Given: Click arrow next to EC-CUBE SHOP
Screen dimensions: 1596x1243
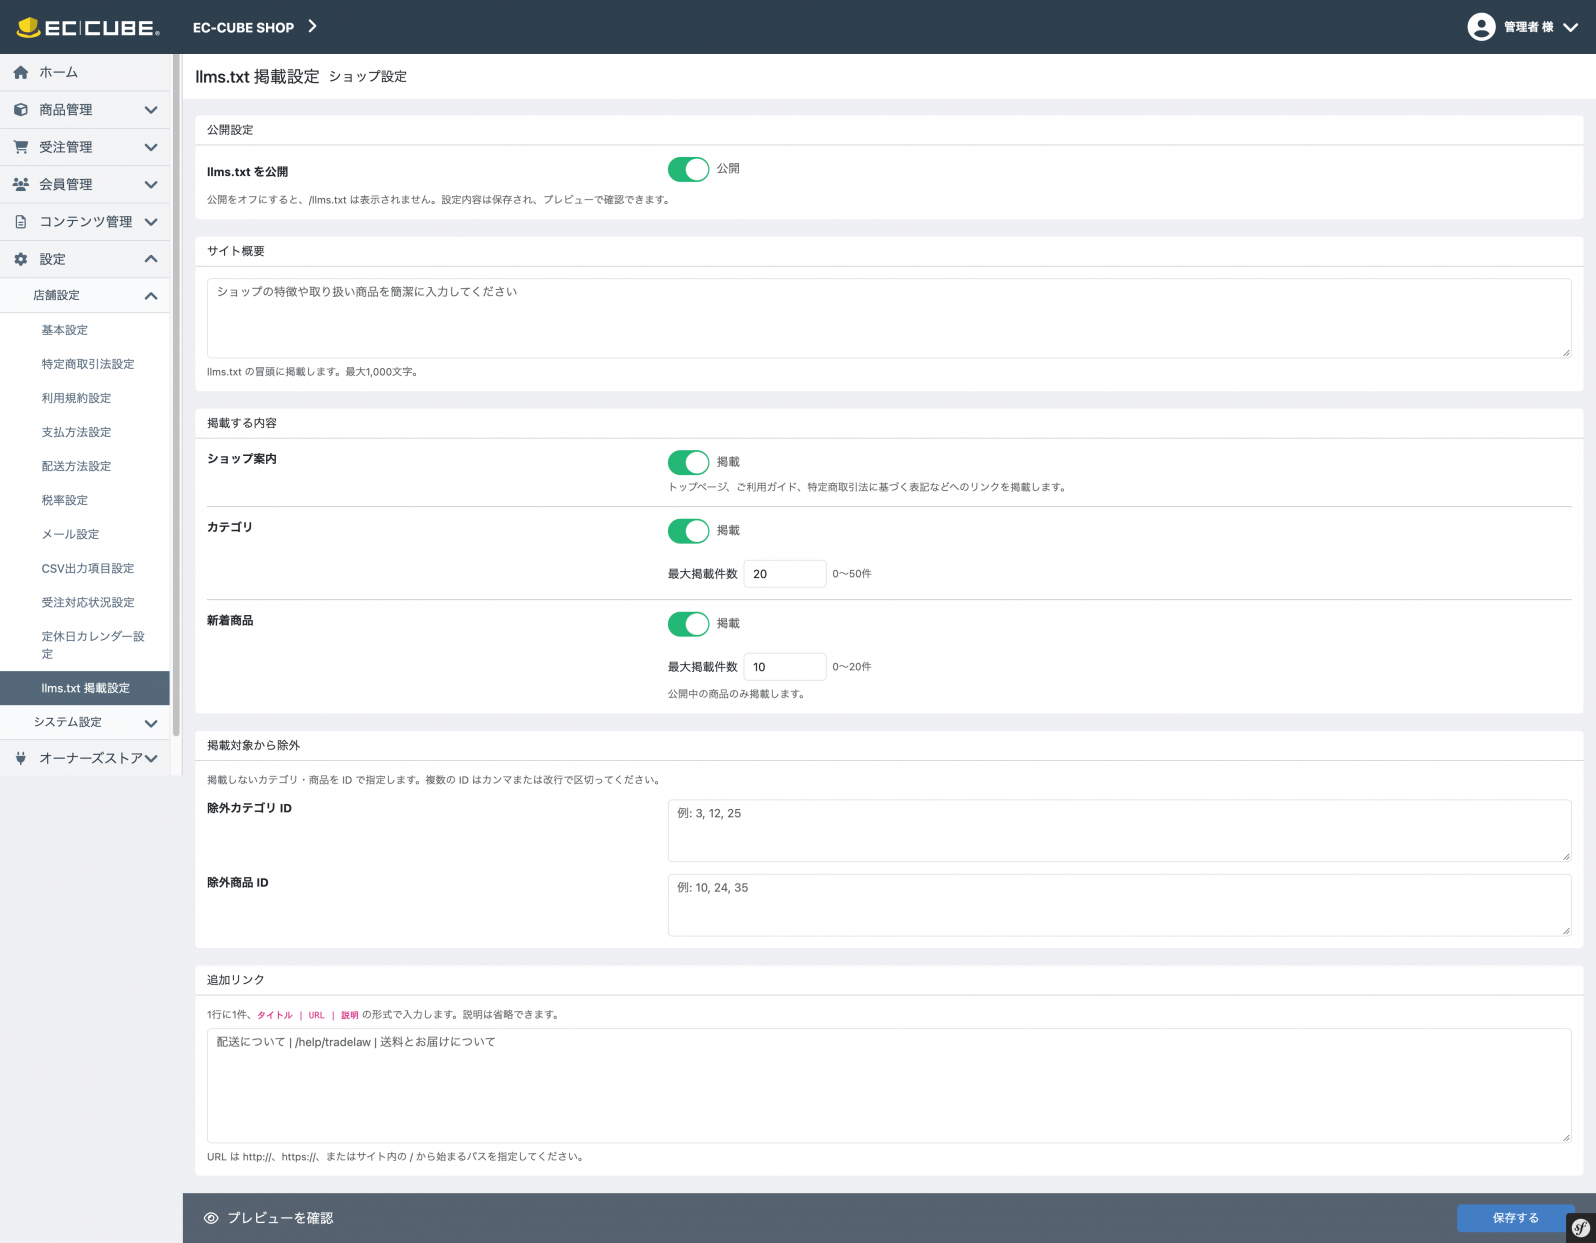Looking at the screenshot, I should [312, 26].
